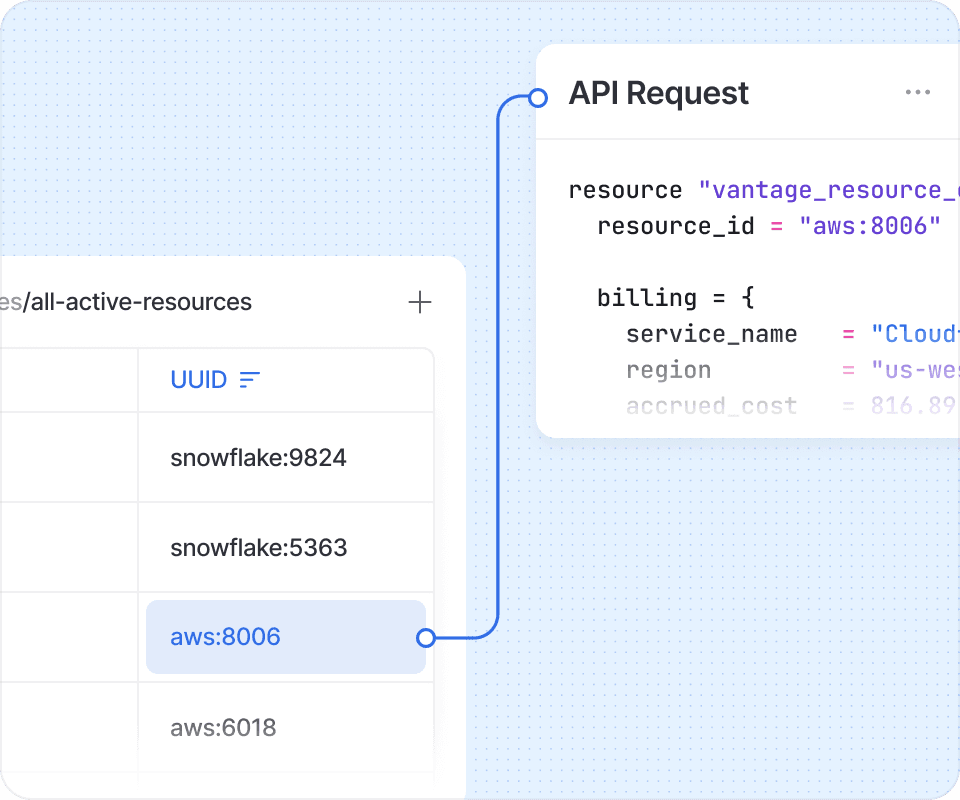Click the region key in the code
The height and width of the screenshot is (800, 960).
[x=668, y=370]
